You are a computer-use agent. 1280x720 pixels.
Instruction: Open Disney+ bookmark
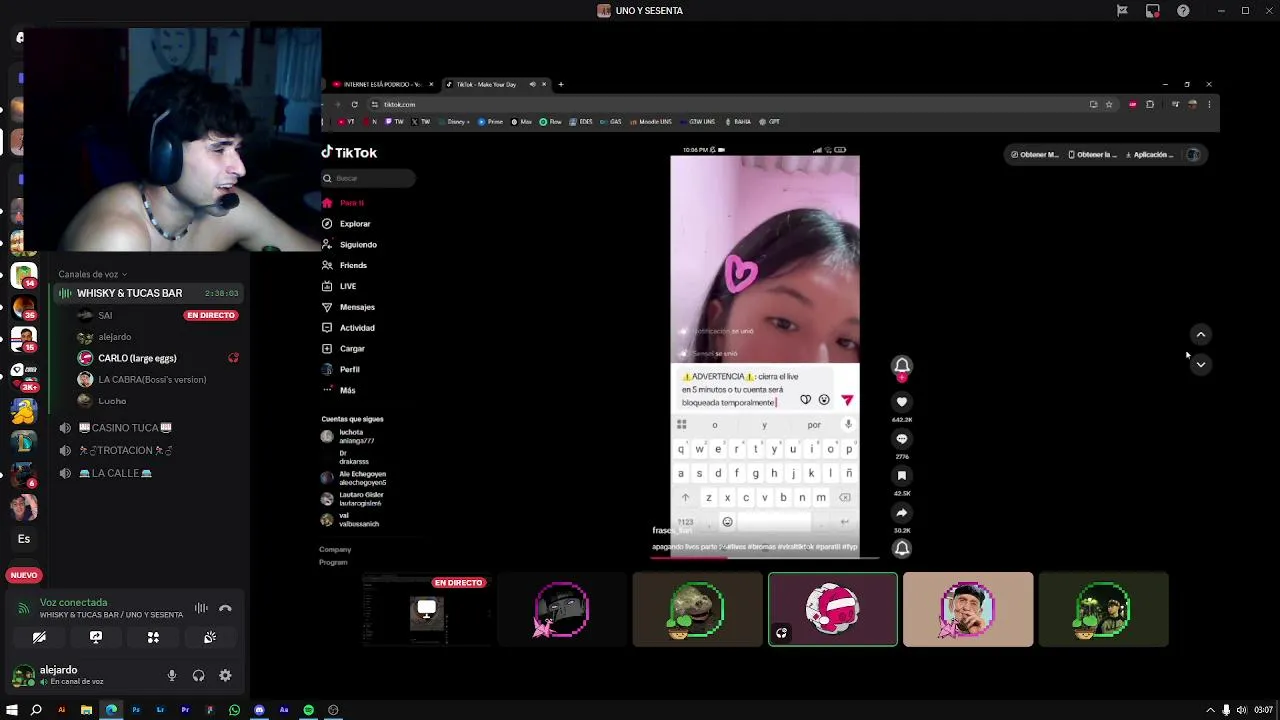tap(454, 122)
